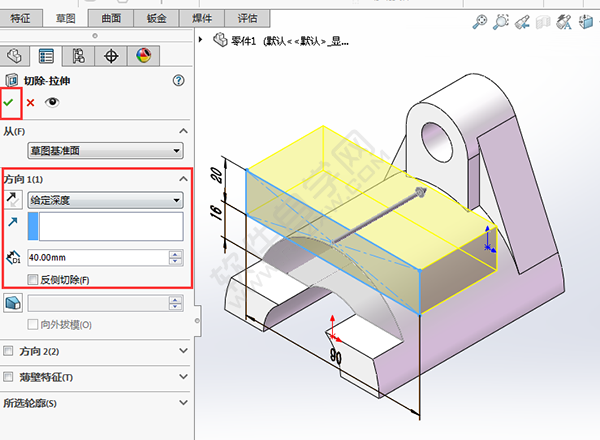Collapse the 从(F) section
The image size is (600, 440).
[x=183, y=131]
